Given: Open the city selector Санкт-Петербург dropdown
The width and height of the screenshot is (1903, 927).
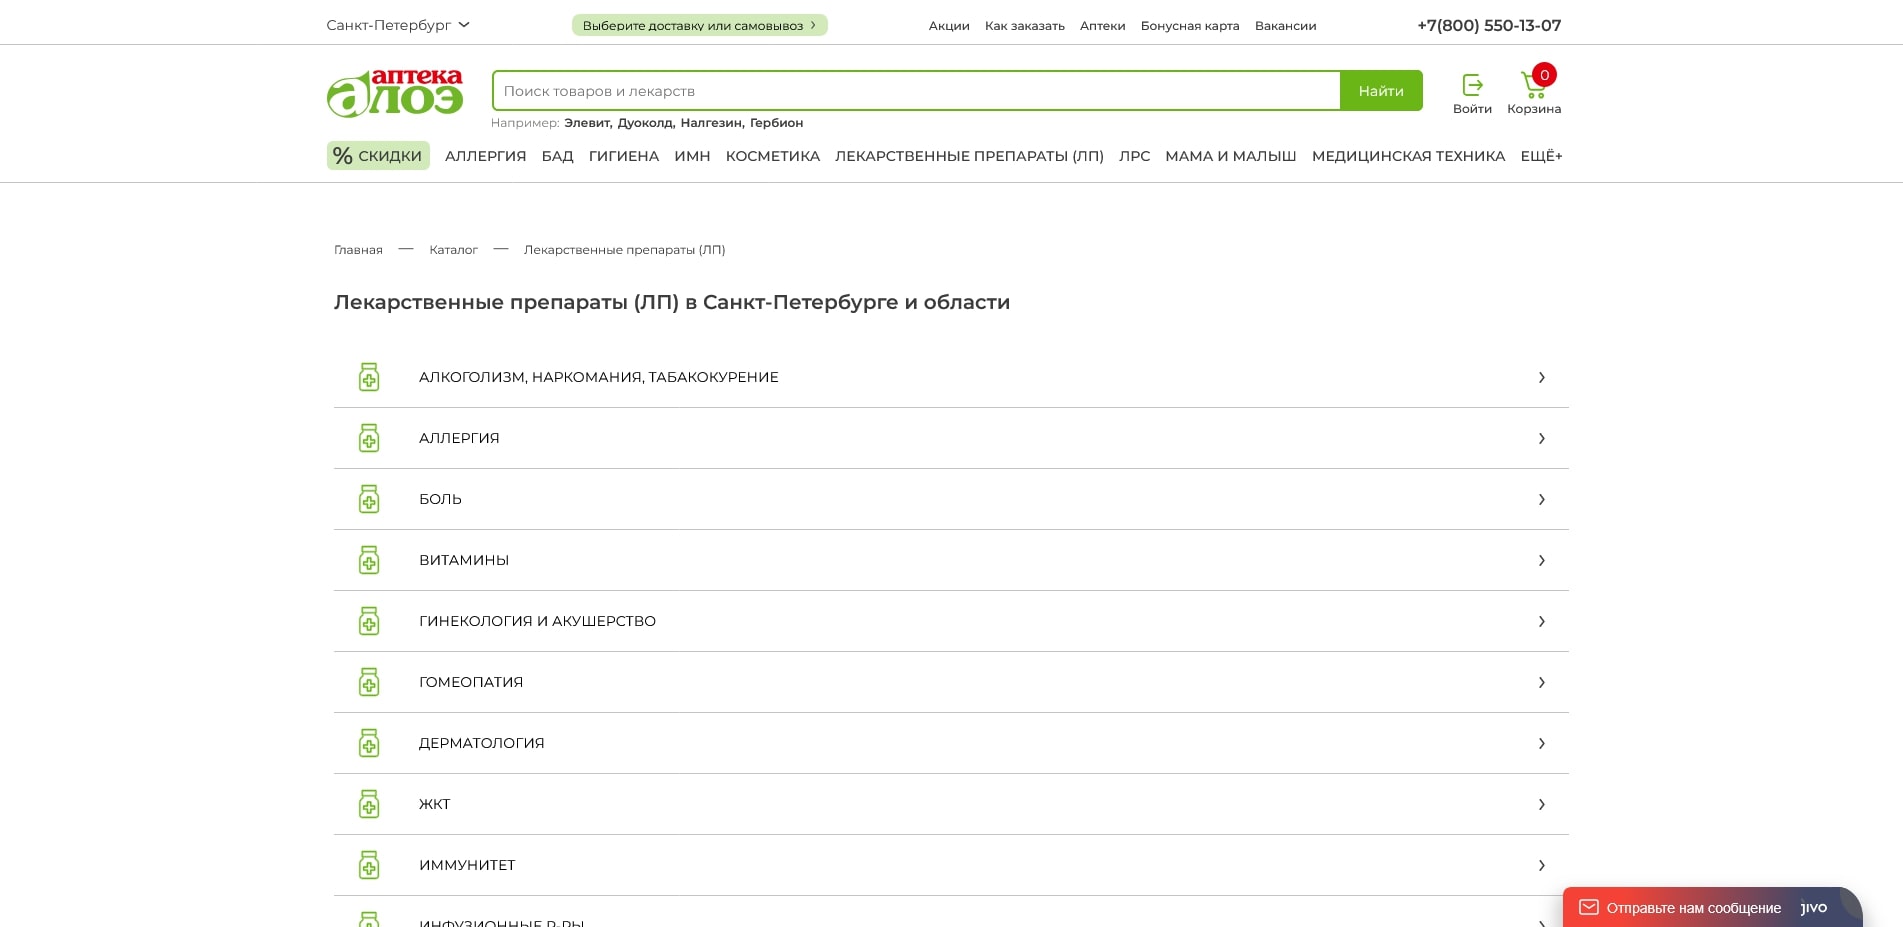Looking at the screenshot, I should [397, 25].
